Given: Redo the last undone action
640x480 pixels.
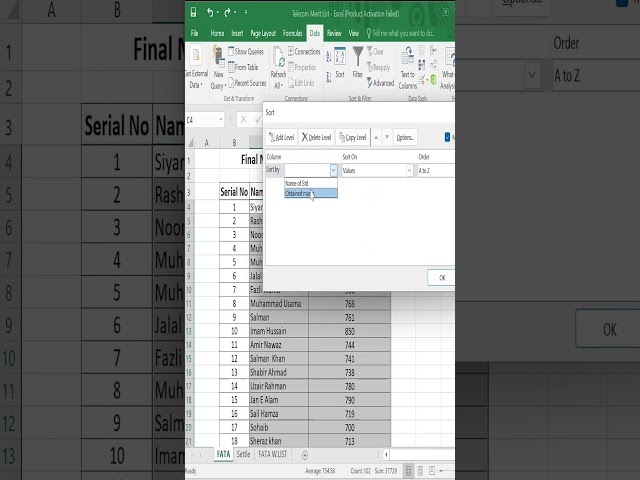Looking at the screenshot, I should click(227, 13).
